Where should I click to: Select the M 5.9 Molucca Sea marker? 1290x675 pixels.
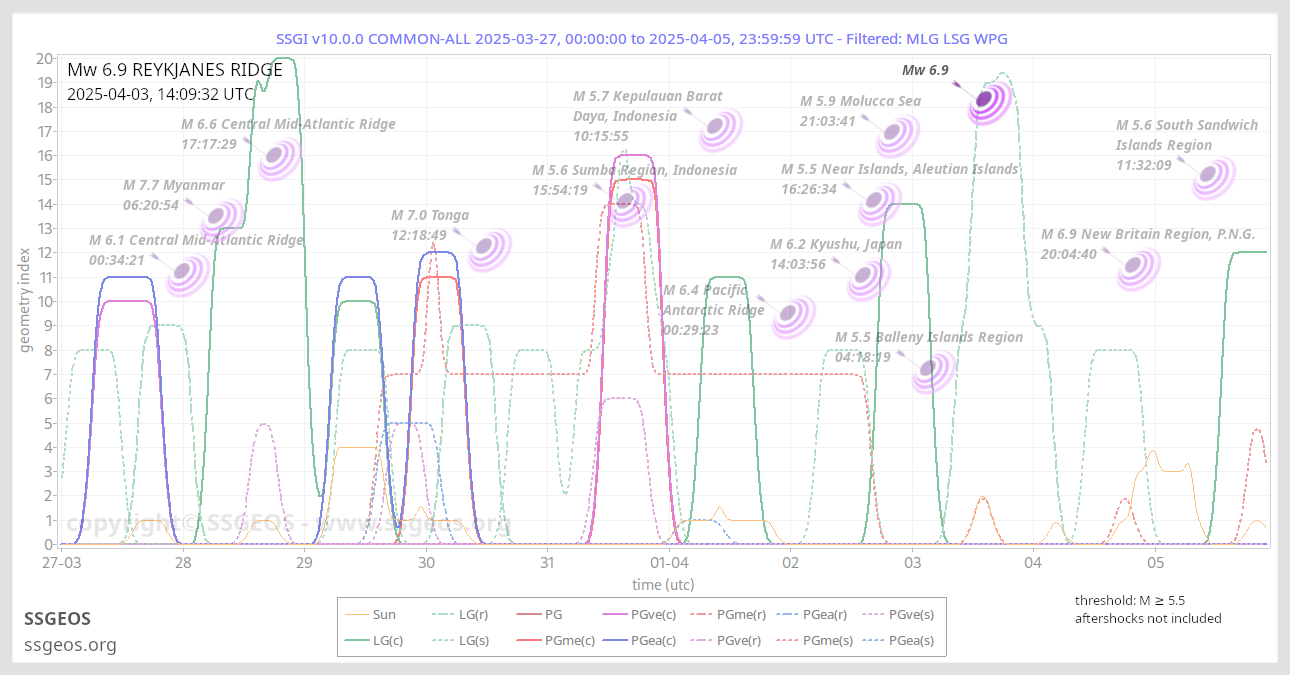coord(897,134)
